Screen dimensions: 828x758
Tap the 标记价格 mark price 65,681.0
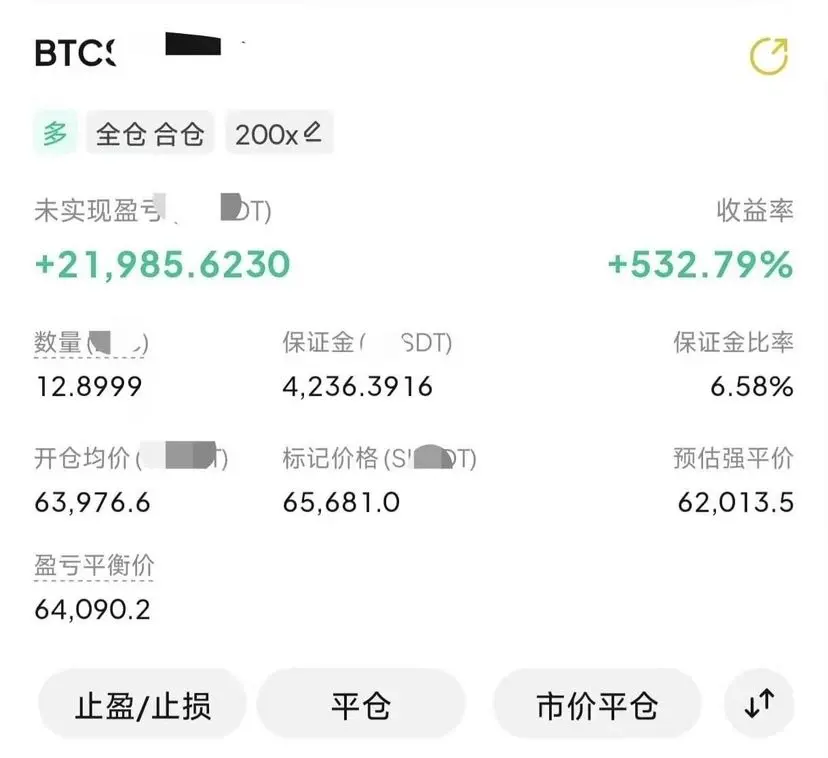341,502
